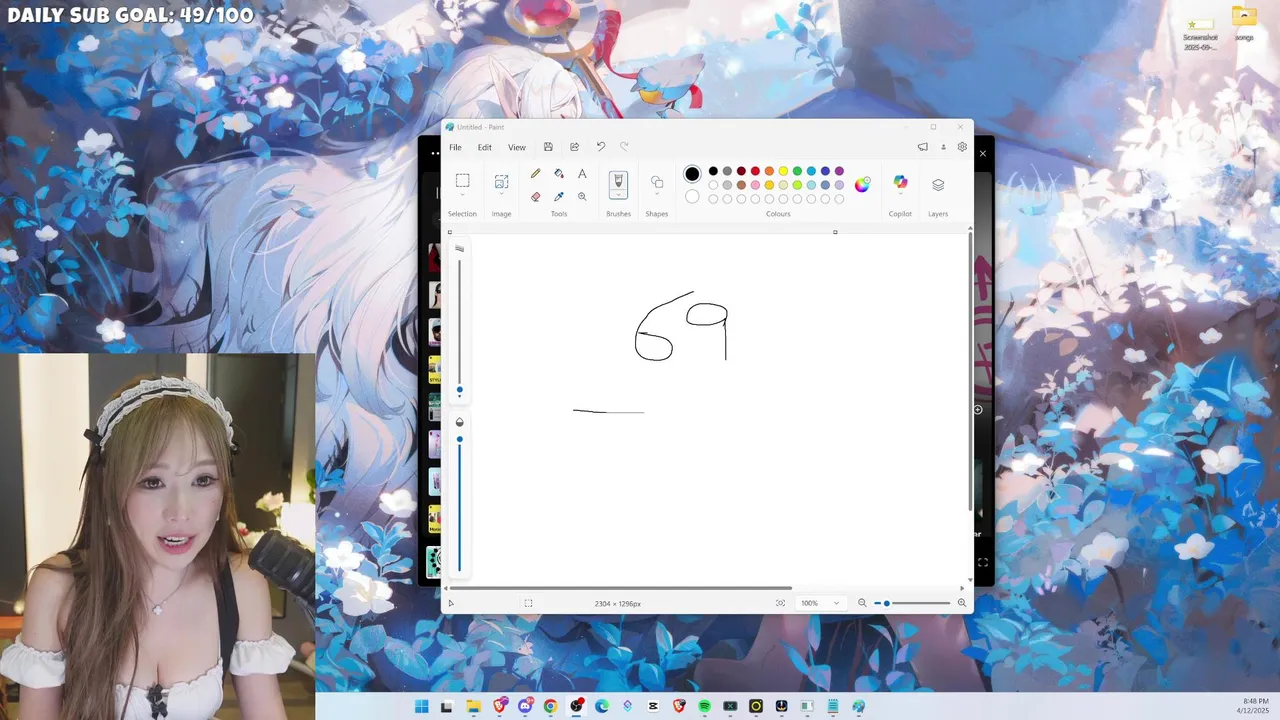The width and height of the screenshot is (1280, 720).
Task: Open Microsoft Edge from the taskbar
Action: point(602,706)
